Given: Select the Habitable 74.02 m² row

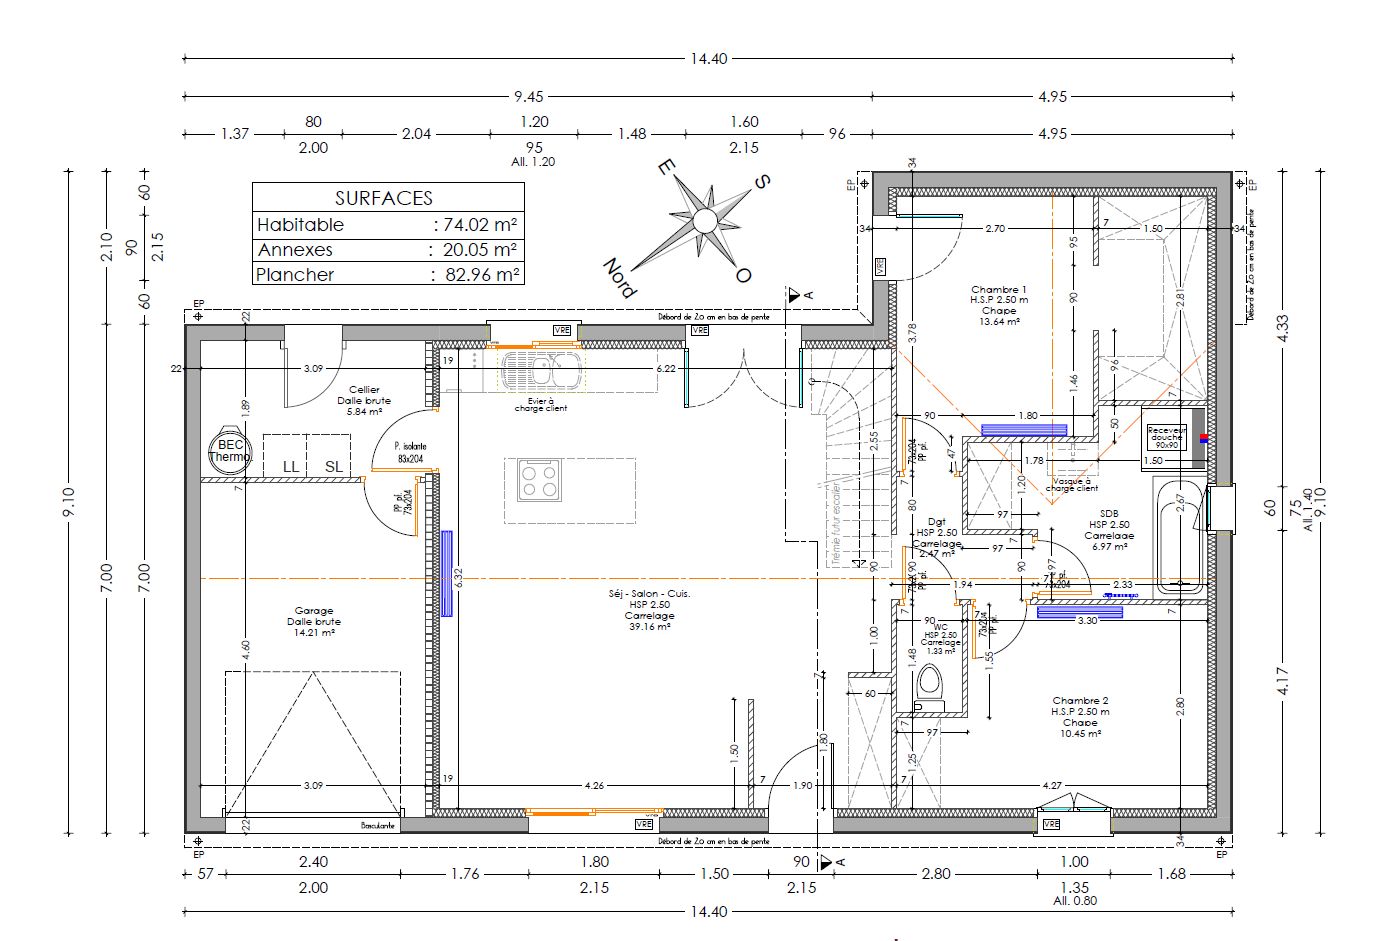Looking at the screenshot, I should [x=387, y=225].
